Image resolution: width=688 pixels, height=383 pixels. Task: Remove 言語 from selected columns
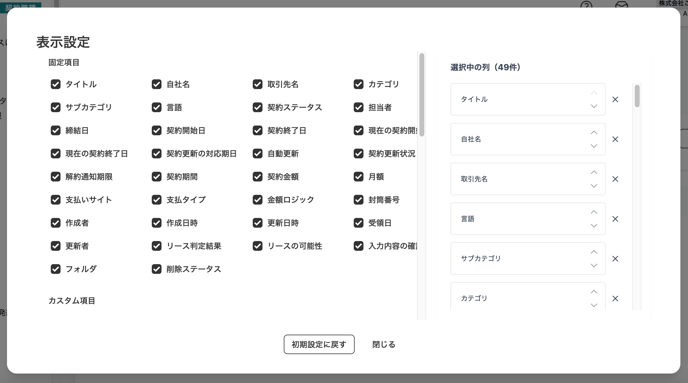pos(615,219)
